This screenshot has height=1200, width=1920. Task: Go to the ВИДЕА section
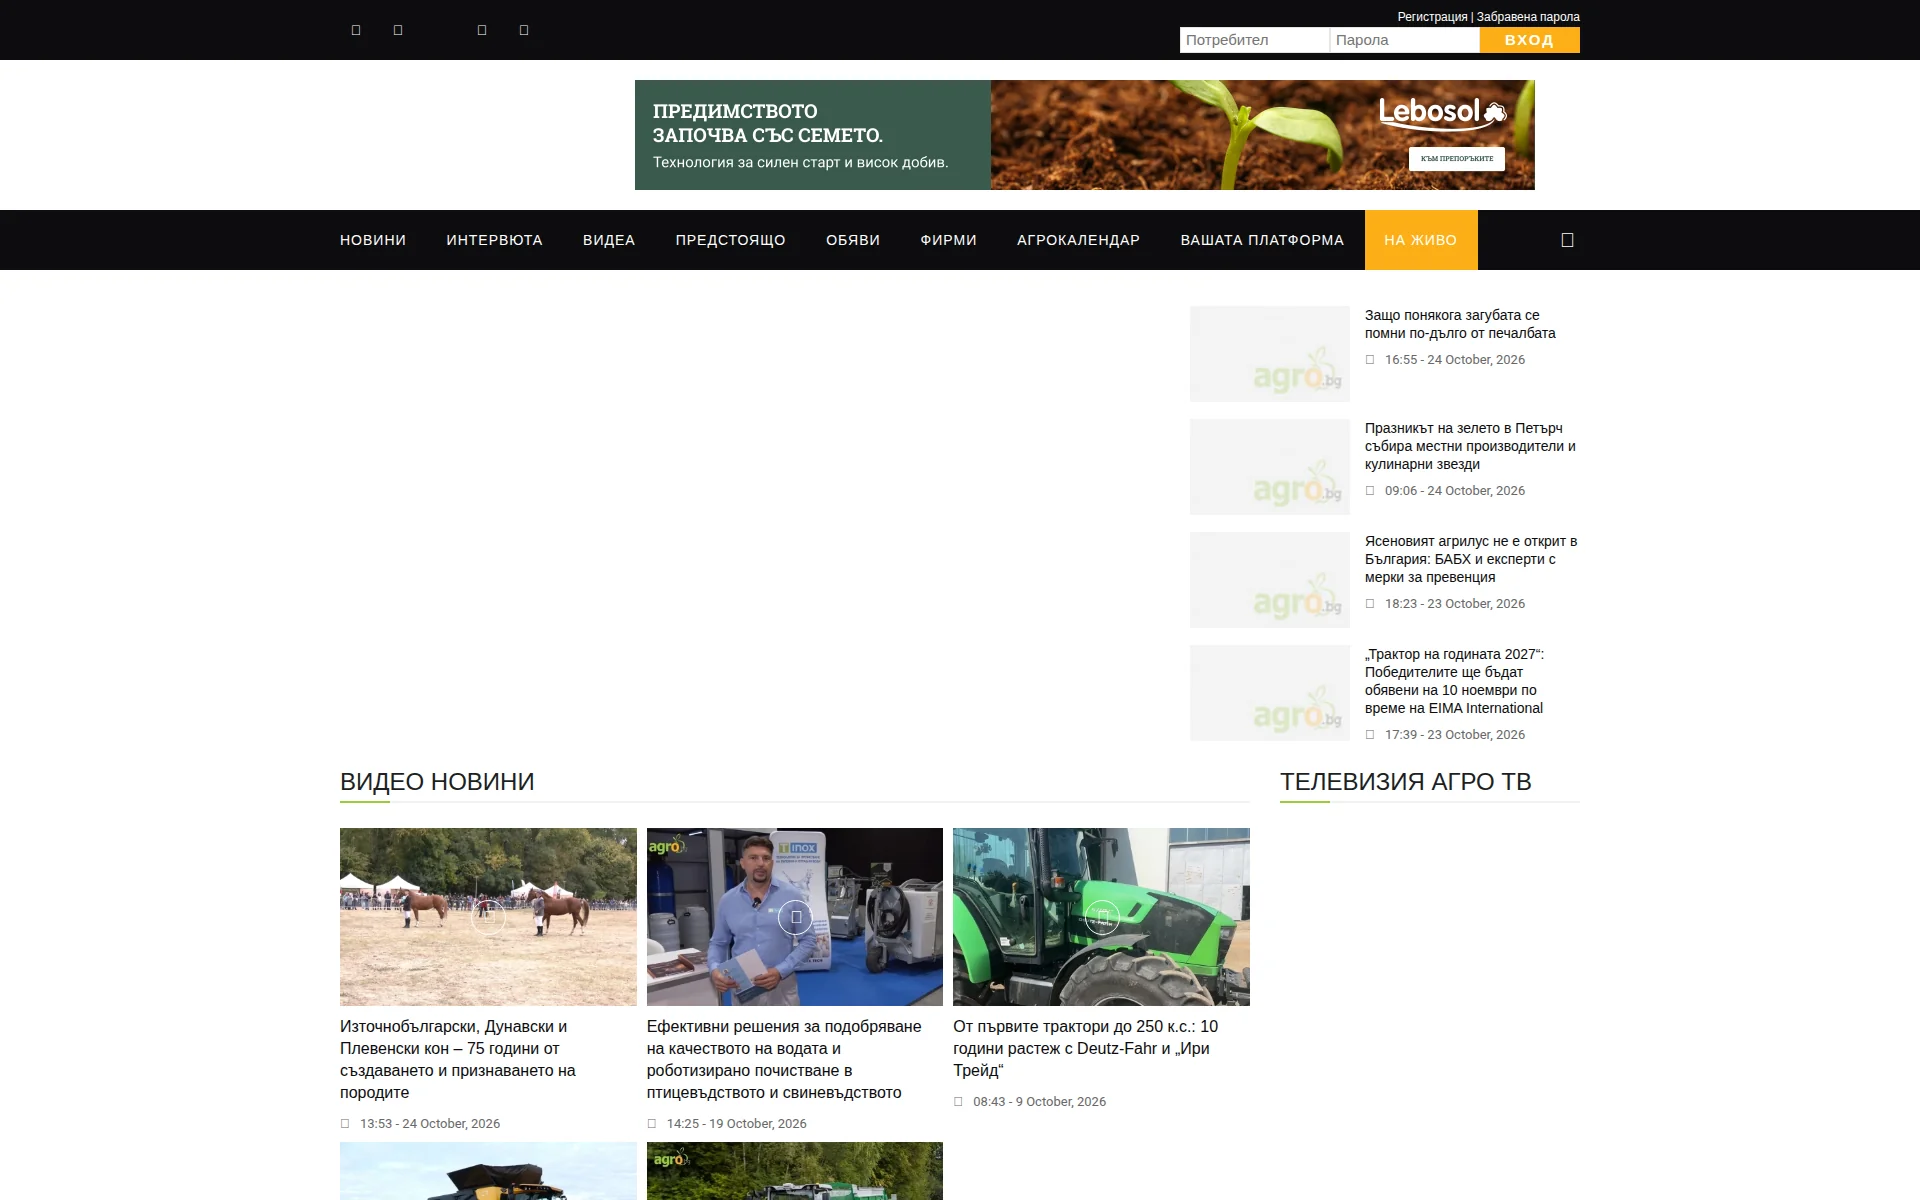coord(609,240)
